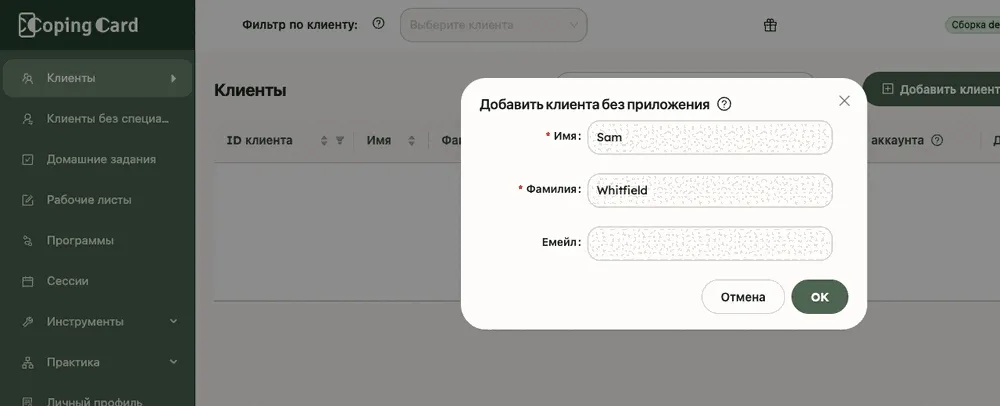This screenshot has width=1000, height=406.
Task: Click the Практика hierarchy icon
Action: click(27, 363)
